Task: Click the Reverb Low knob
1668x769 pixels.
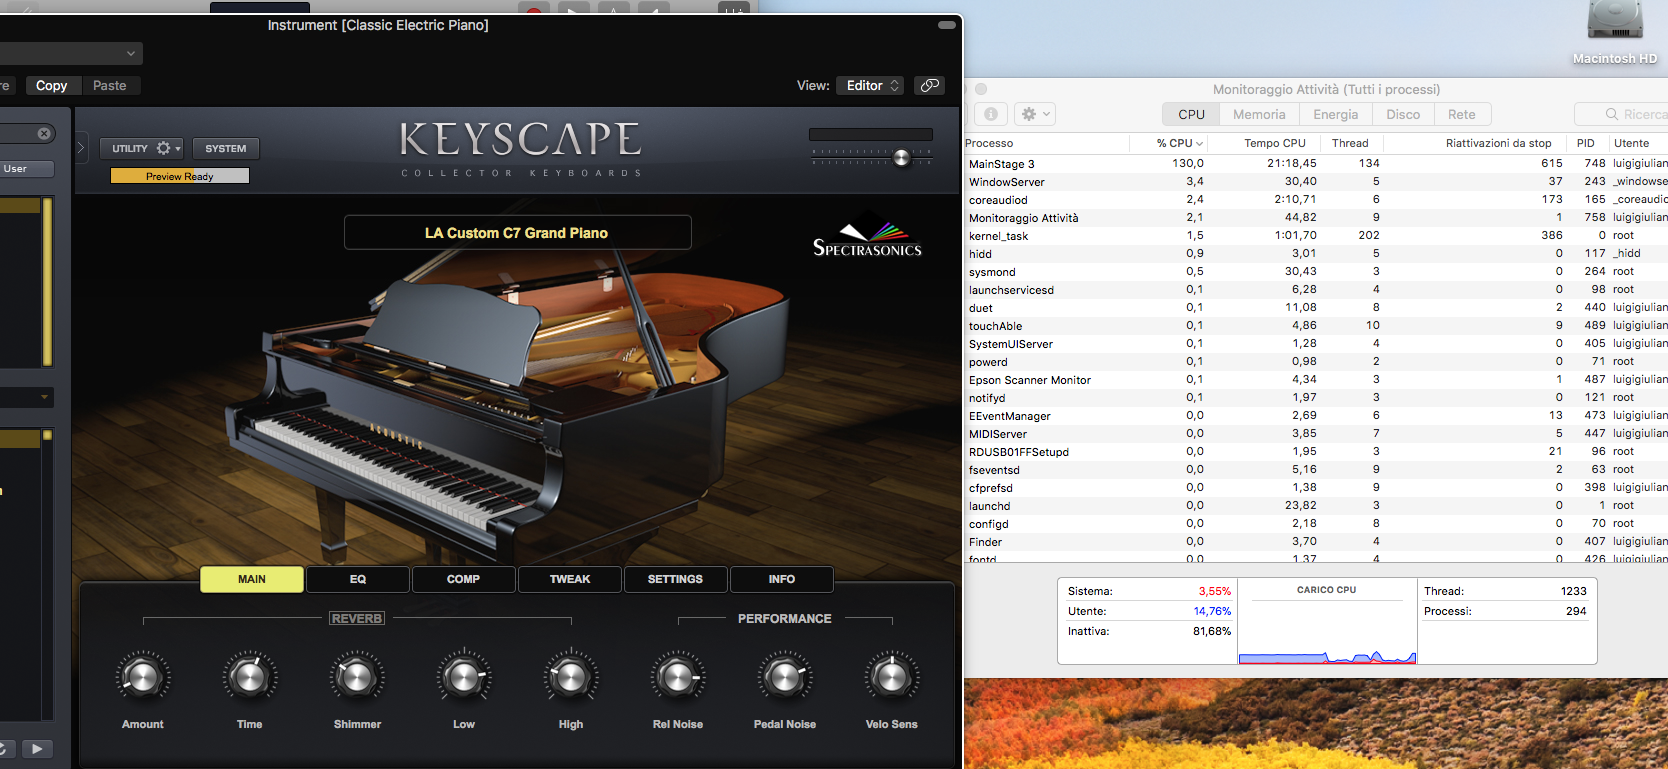Action: point(463,677)
